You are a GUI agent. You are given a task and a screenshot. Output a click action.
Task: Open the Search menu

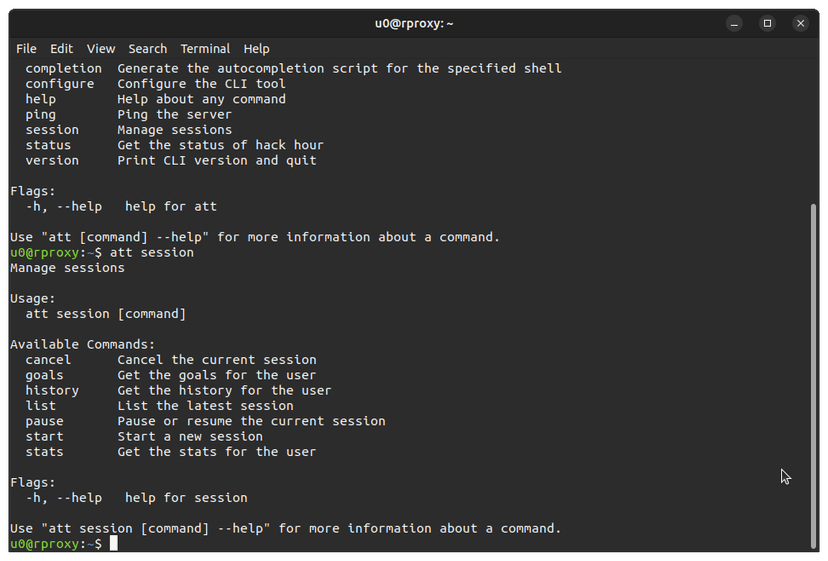[147, 48]
